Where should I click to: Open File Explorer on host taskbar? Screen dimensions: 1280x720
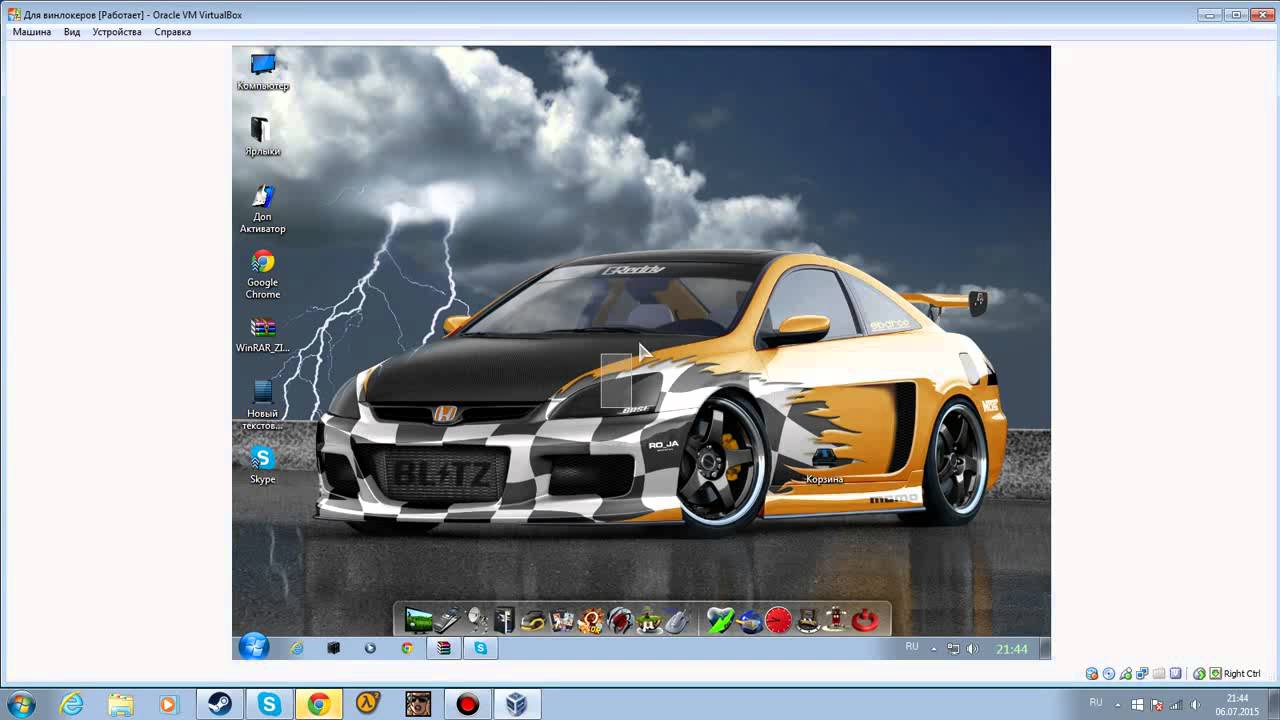pos(120,704)
